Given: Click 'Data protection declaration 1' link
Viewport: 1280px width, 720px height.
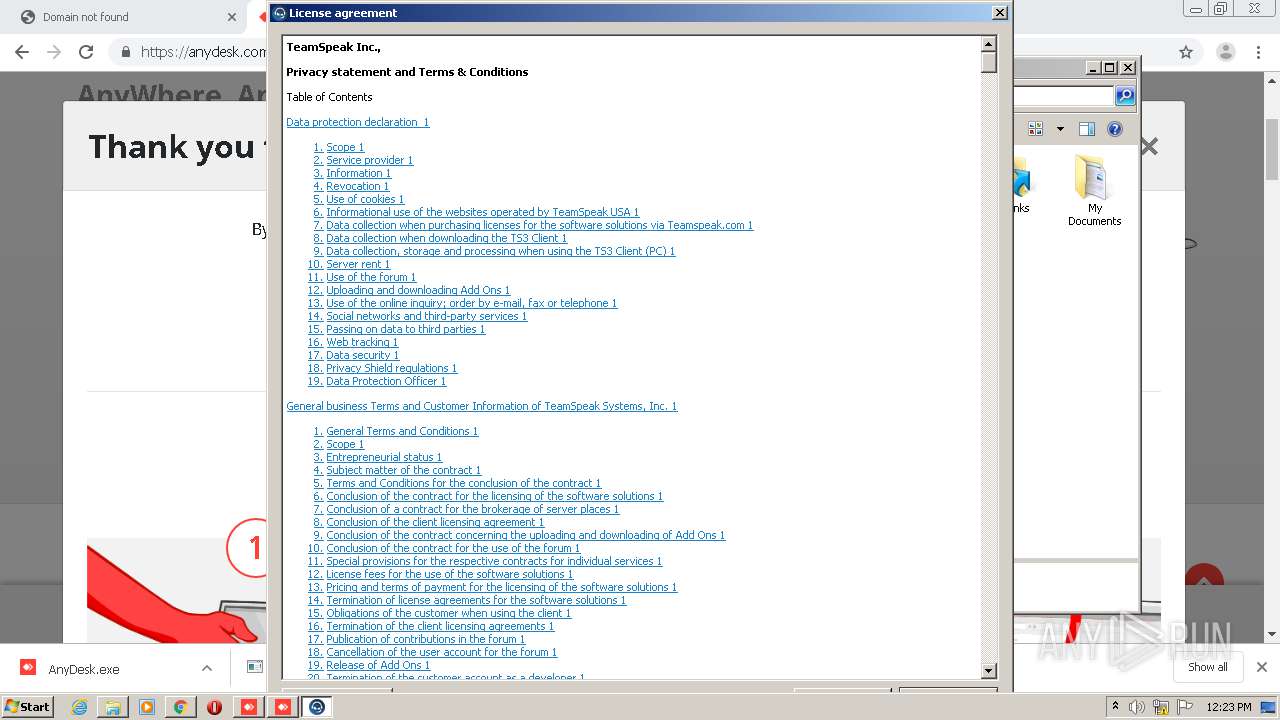Looking at the screenshot, I should tap(357, 122).
